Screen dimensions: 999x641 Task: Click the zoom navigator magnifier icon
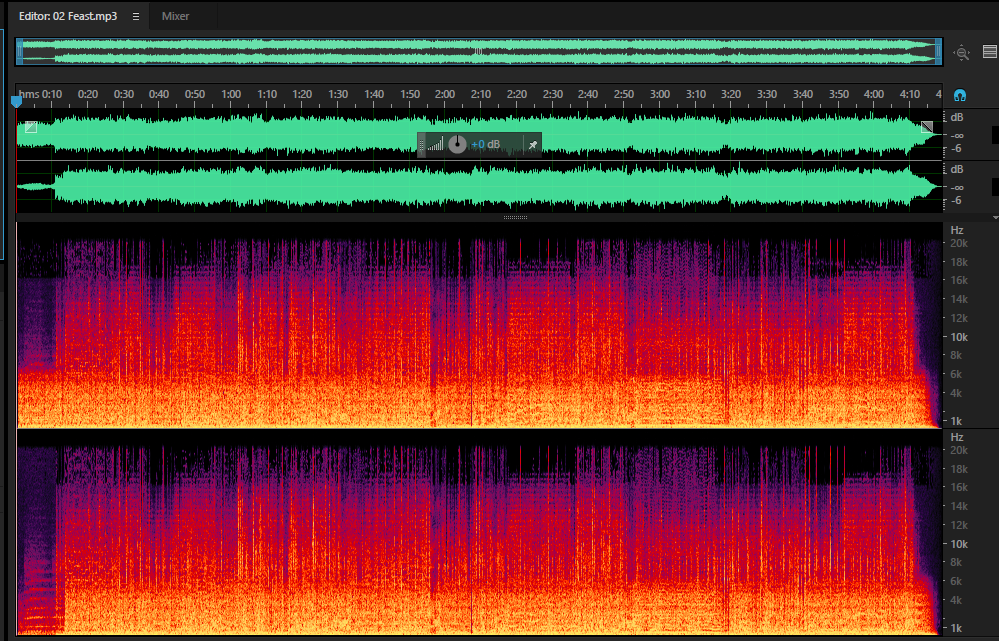(x=961, y=53)
